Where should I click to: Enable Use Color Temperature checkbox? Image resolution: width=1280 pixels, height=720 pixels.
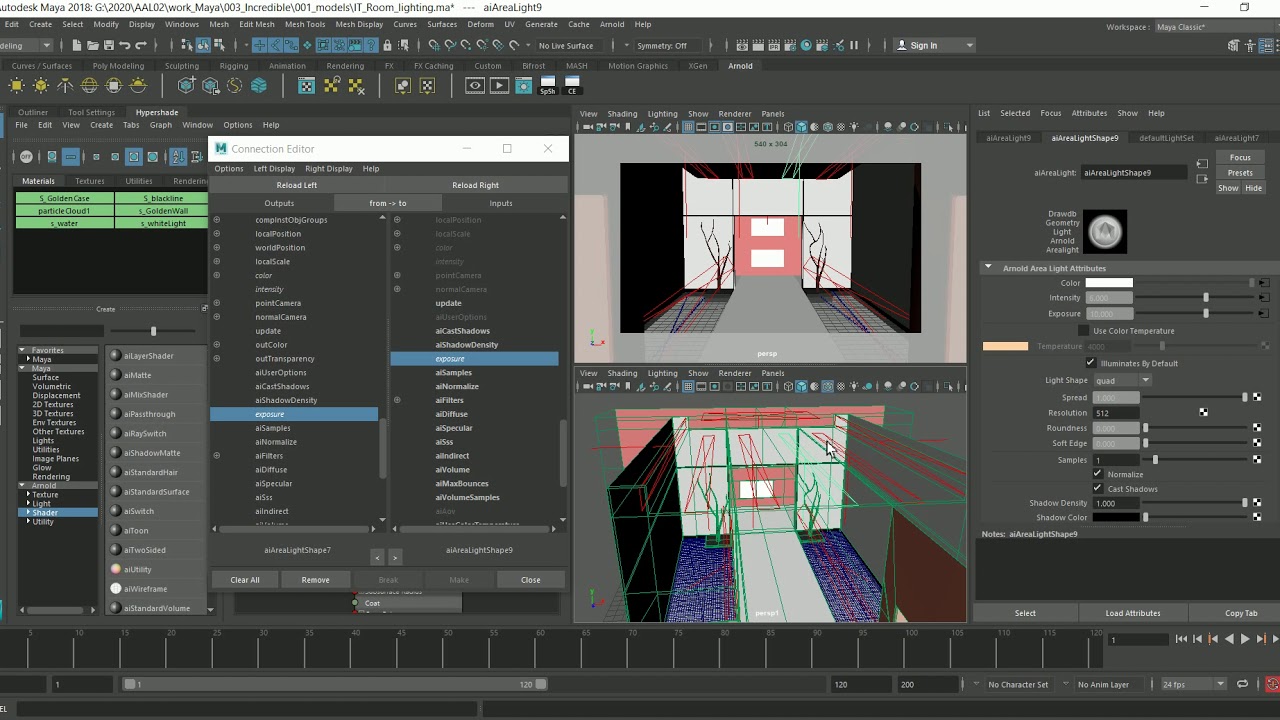tap(1084, 331)
